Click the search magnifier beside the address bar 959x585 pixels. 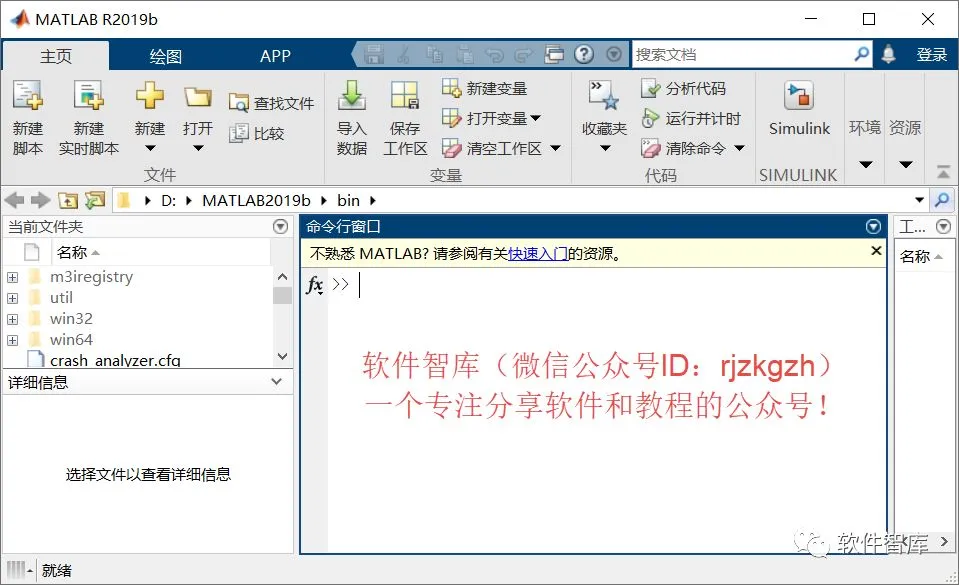coord(942,199)
